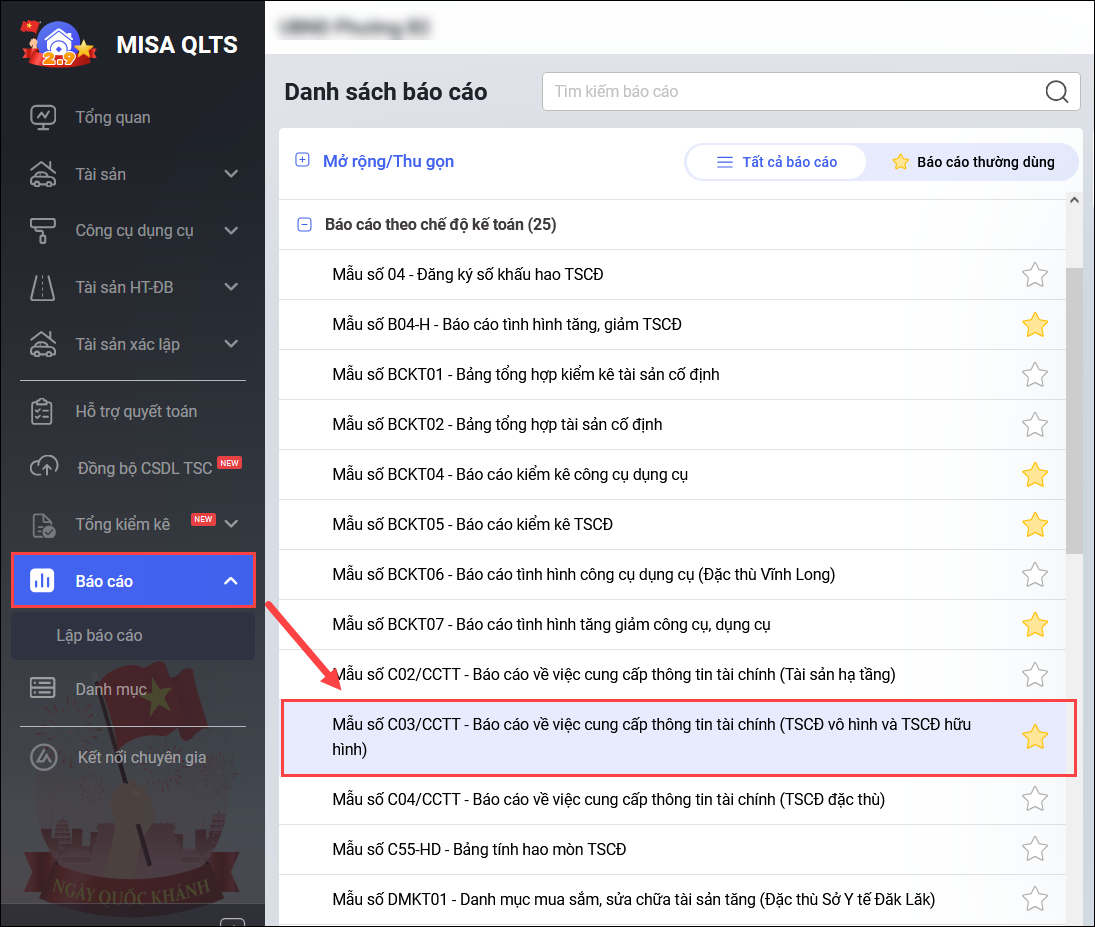Star the C02/CCTT report

[1034, 675]
